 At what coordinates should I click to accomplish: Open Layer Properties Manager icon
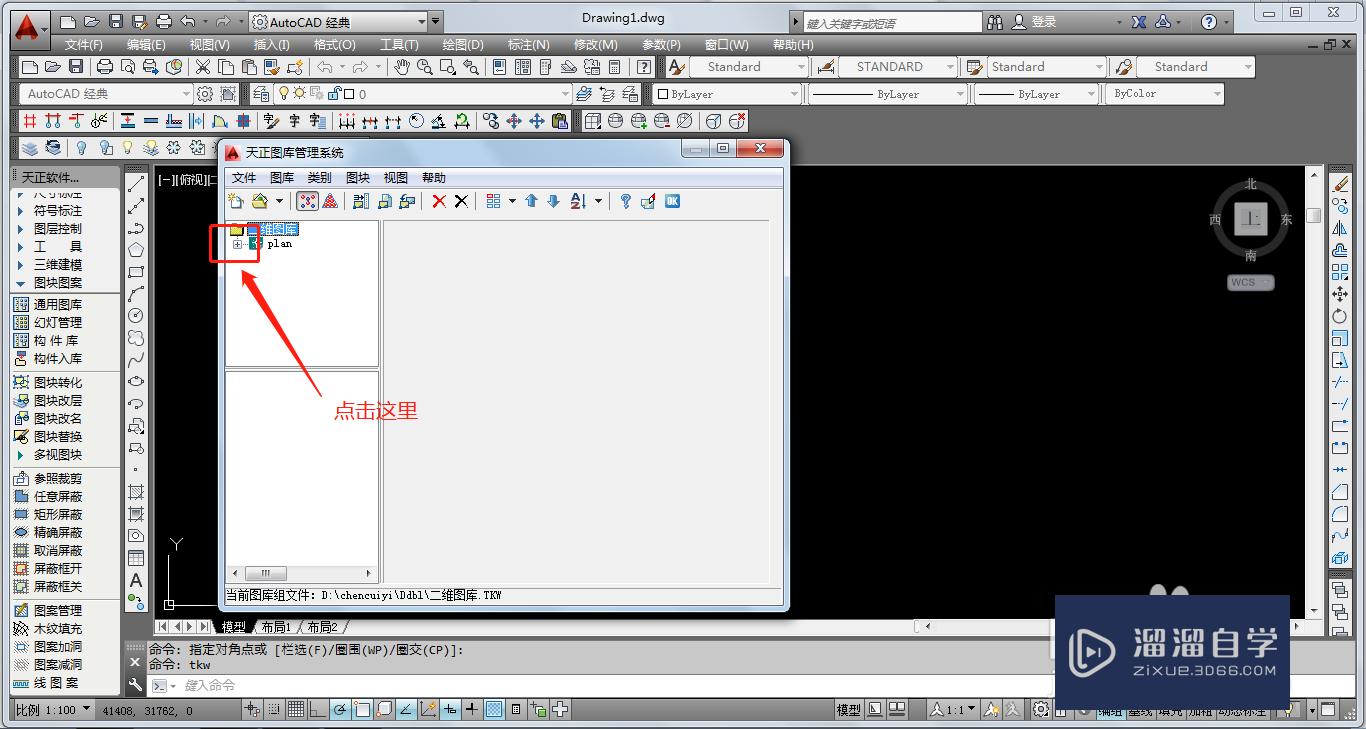pyautogui.click(x=261, y=94)
